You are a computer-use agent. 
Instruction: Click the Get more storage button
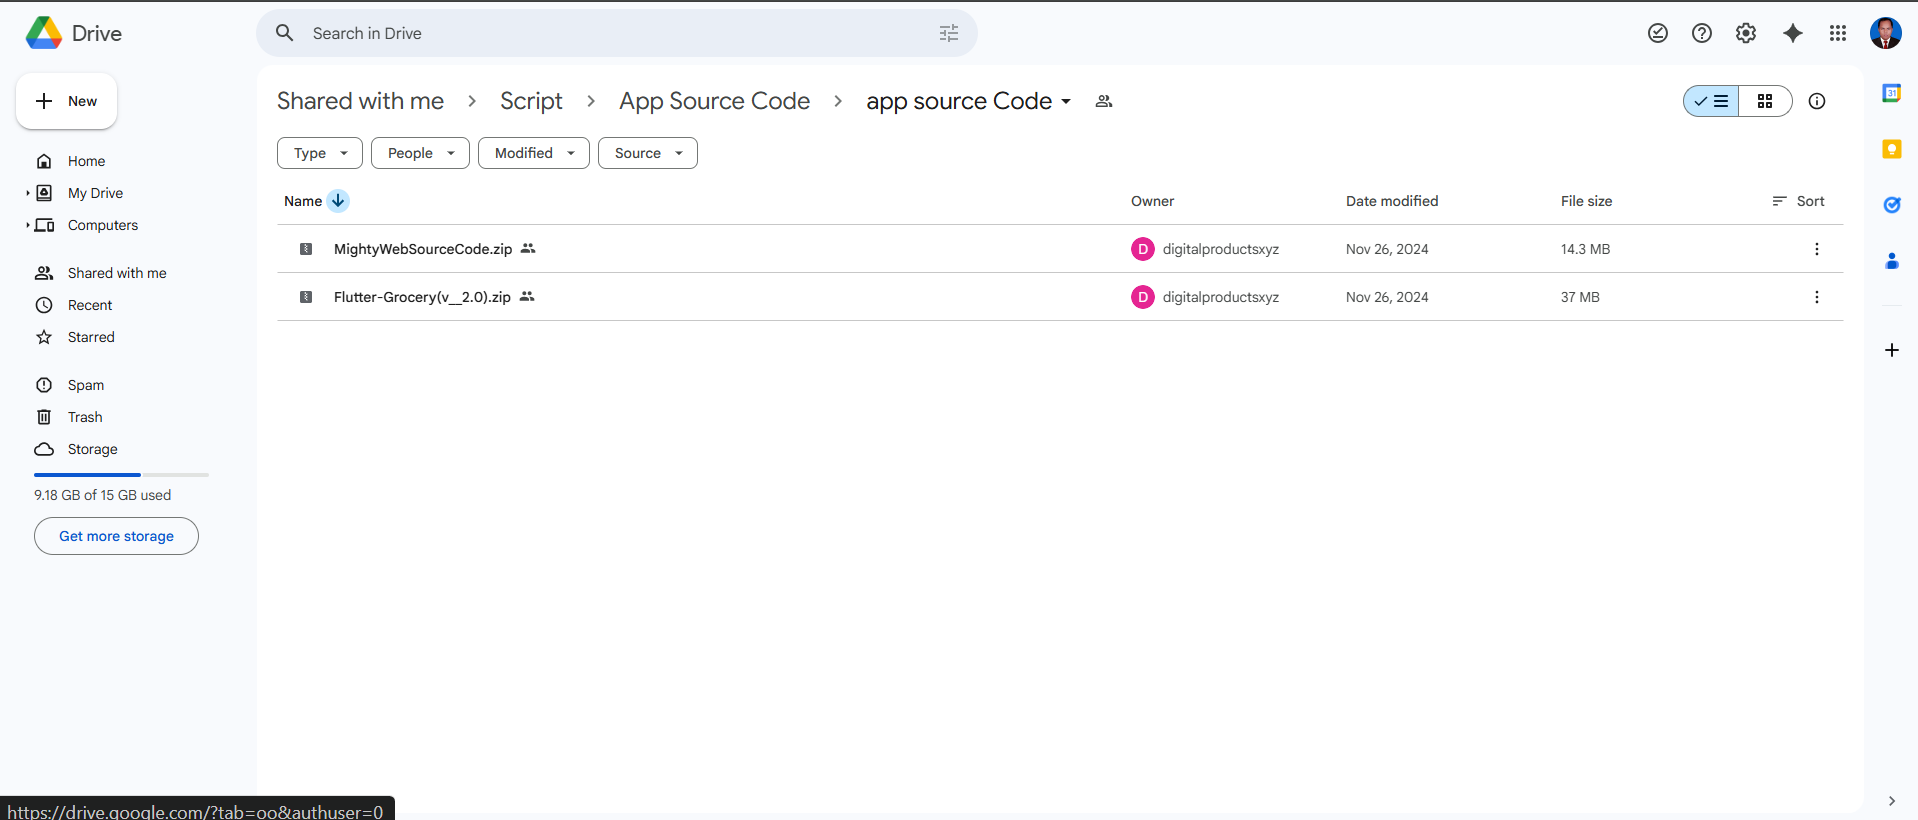click(x=116, y=536)
